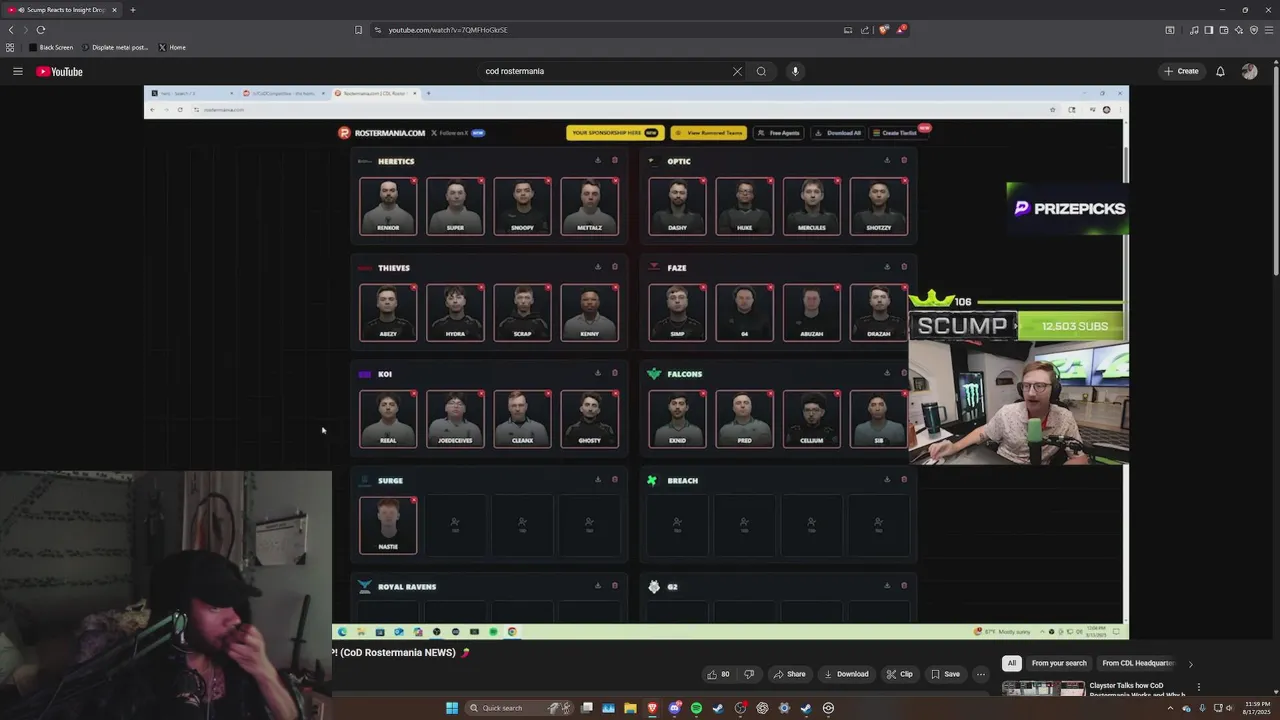
Task: Share this video
Action: tap(789, 674)
